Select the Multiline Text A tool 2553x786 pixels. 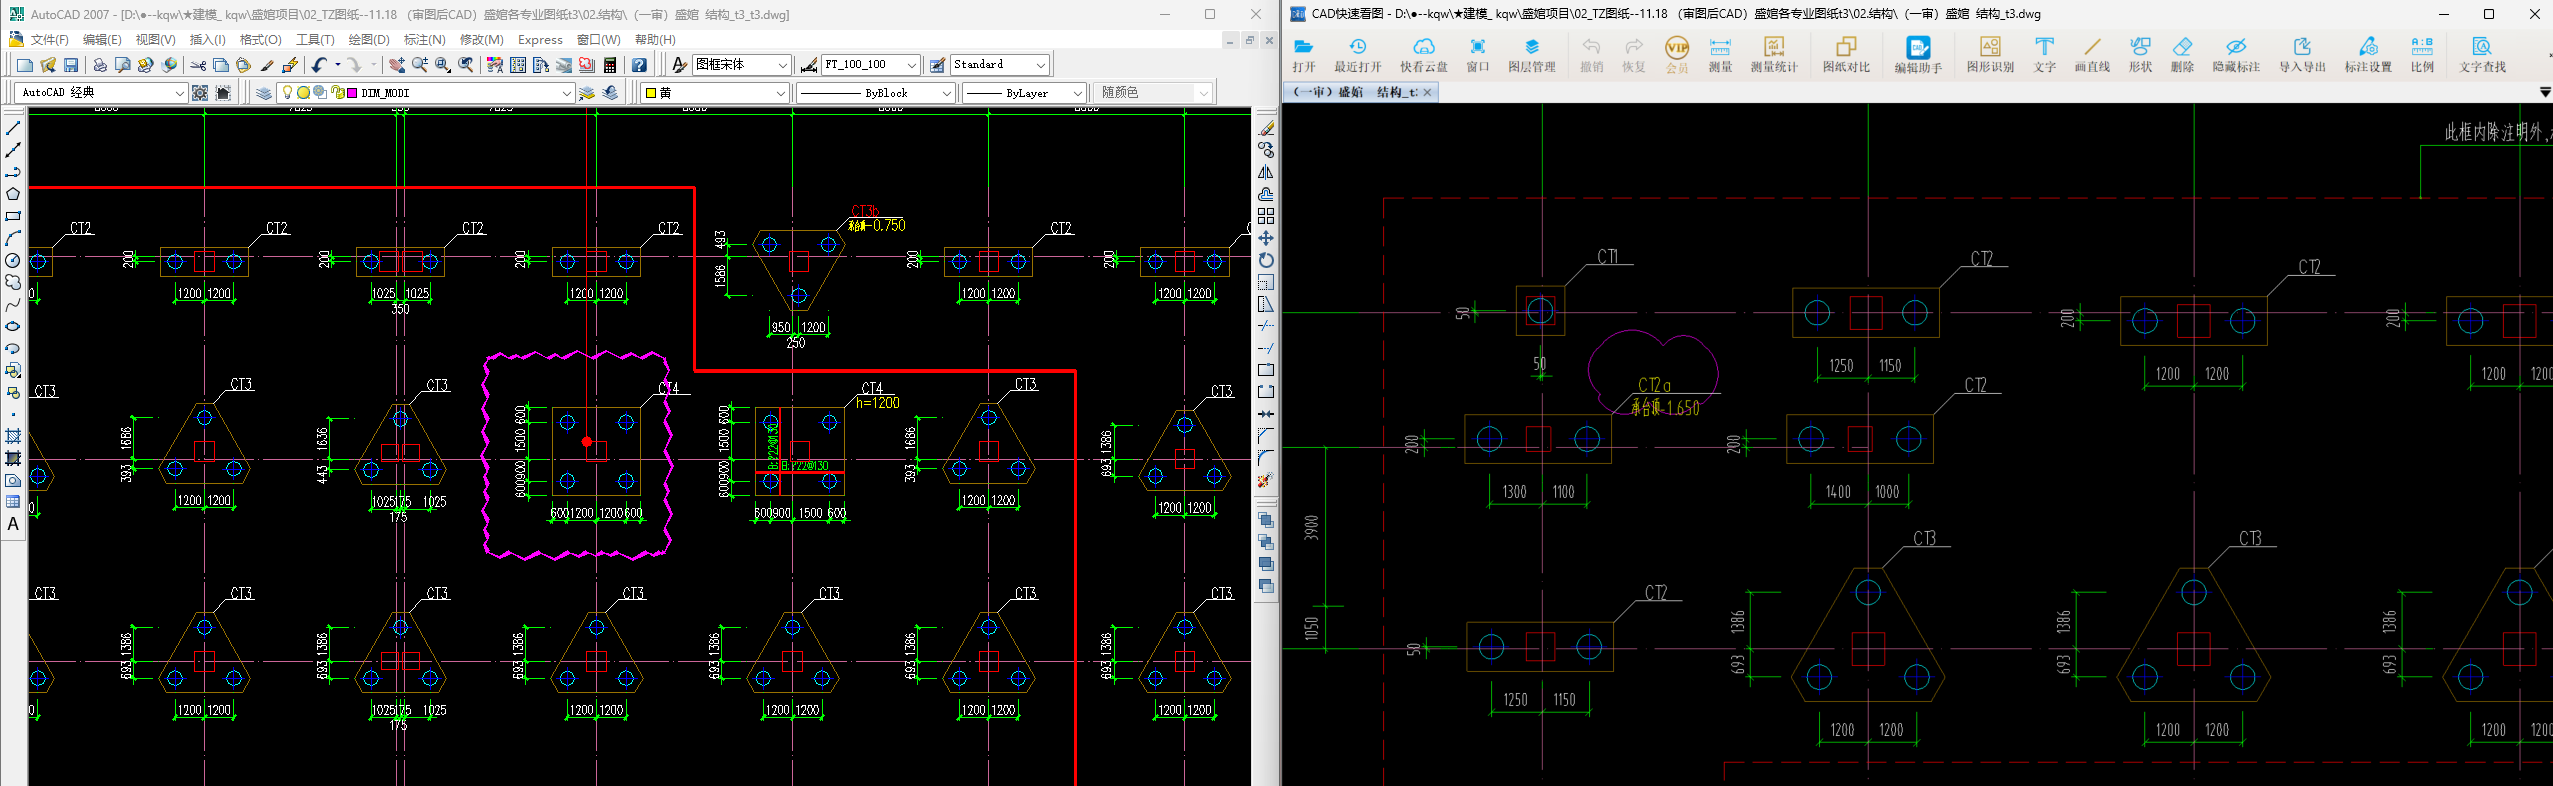13,524
